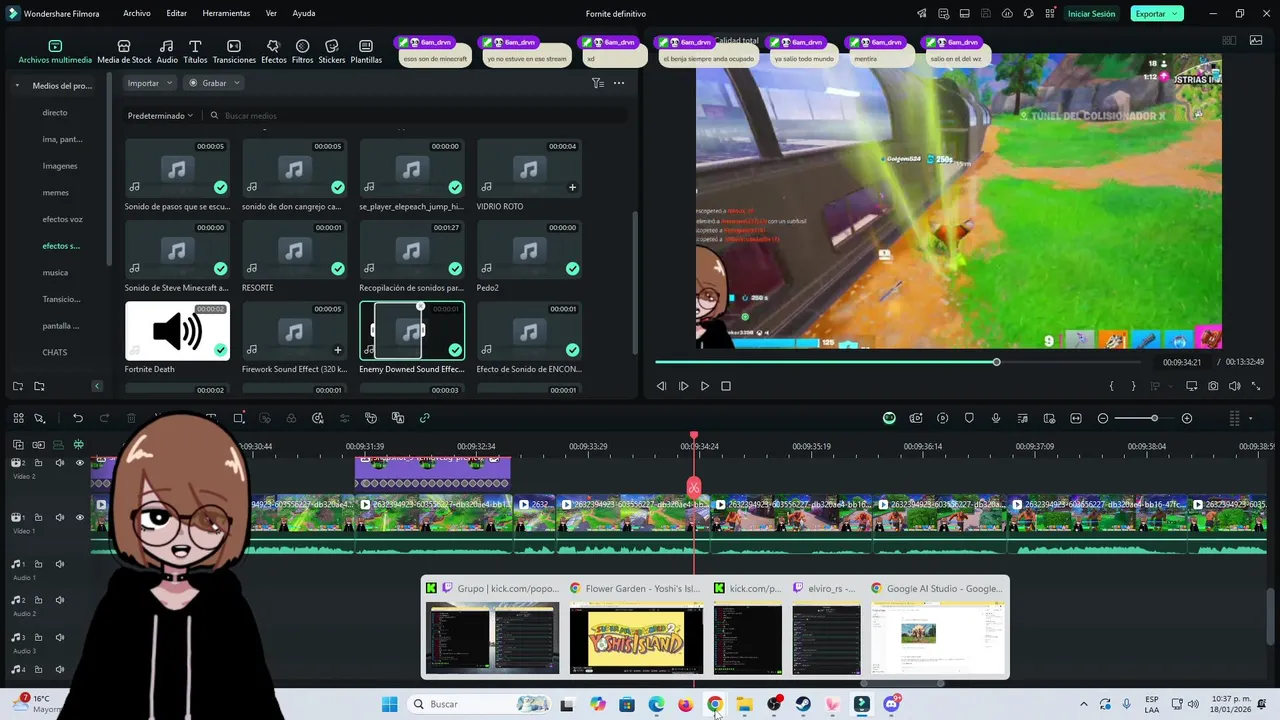Toggle preview fullscreen
Image resolution: width=1280 pixels, height=720 pixels.
[x=1256, y=386]
